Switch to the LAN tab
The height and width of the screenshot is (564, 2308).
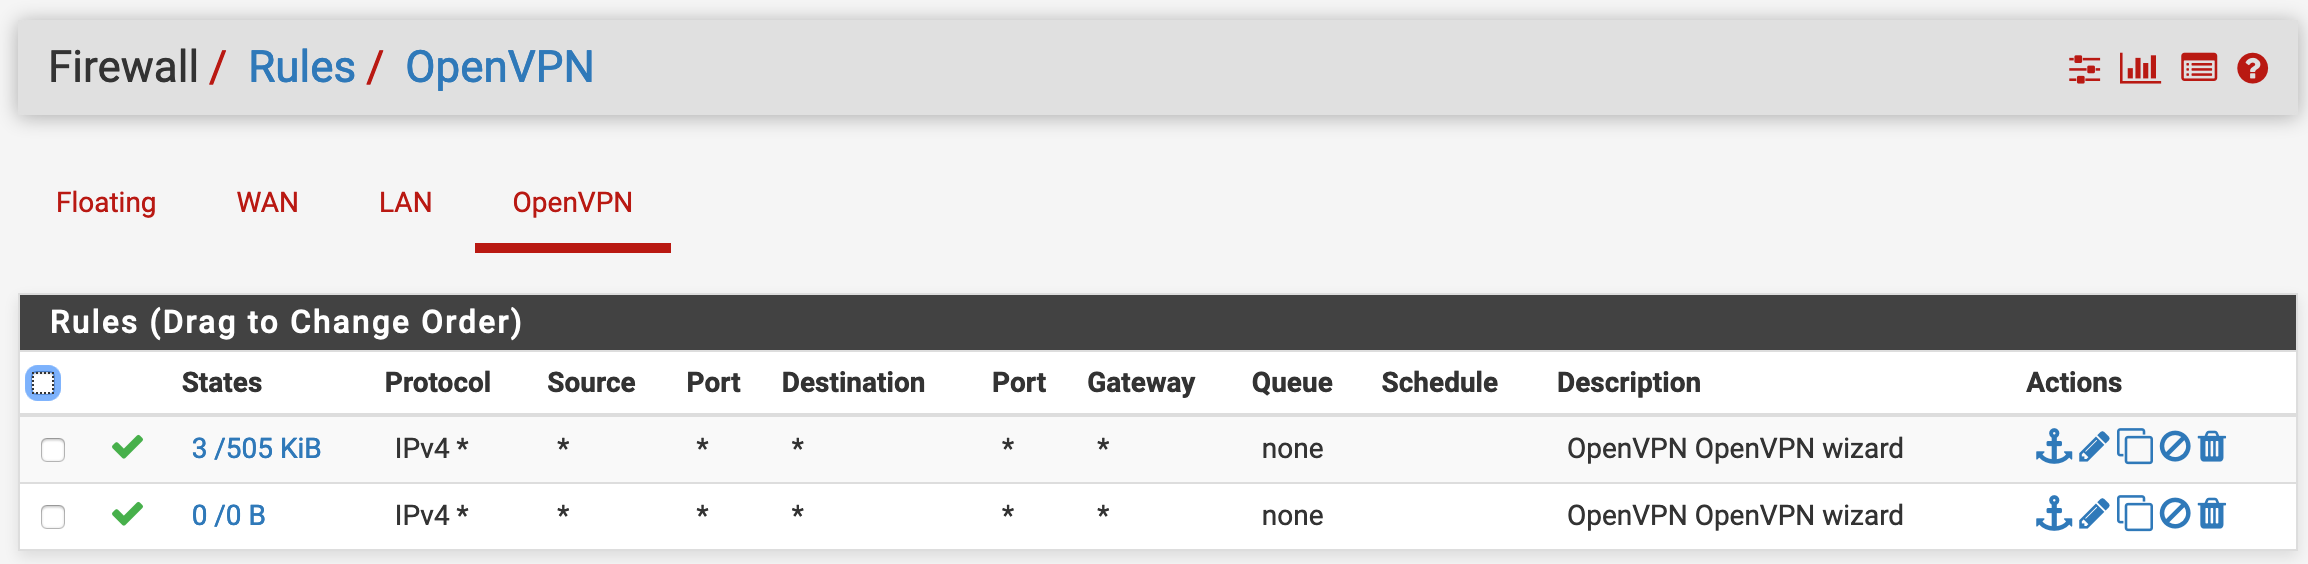click(x=405, y=202)
